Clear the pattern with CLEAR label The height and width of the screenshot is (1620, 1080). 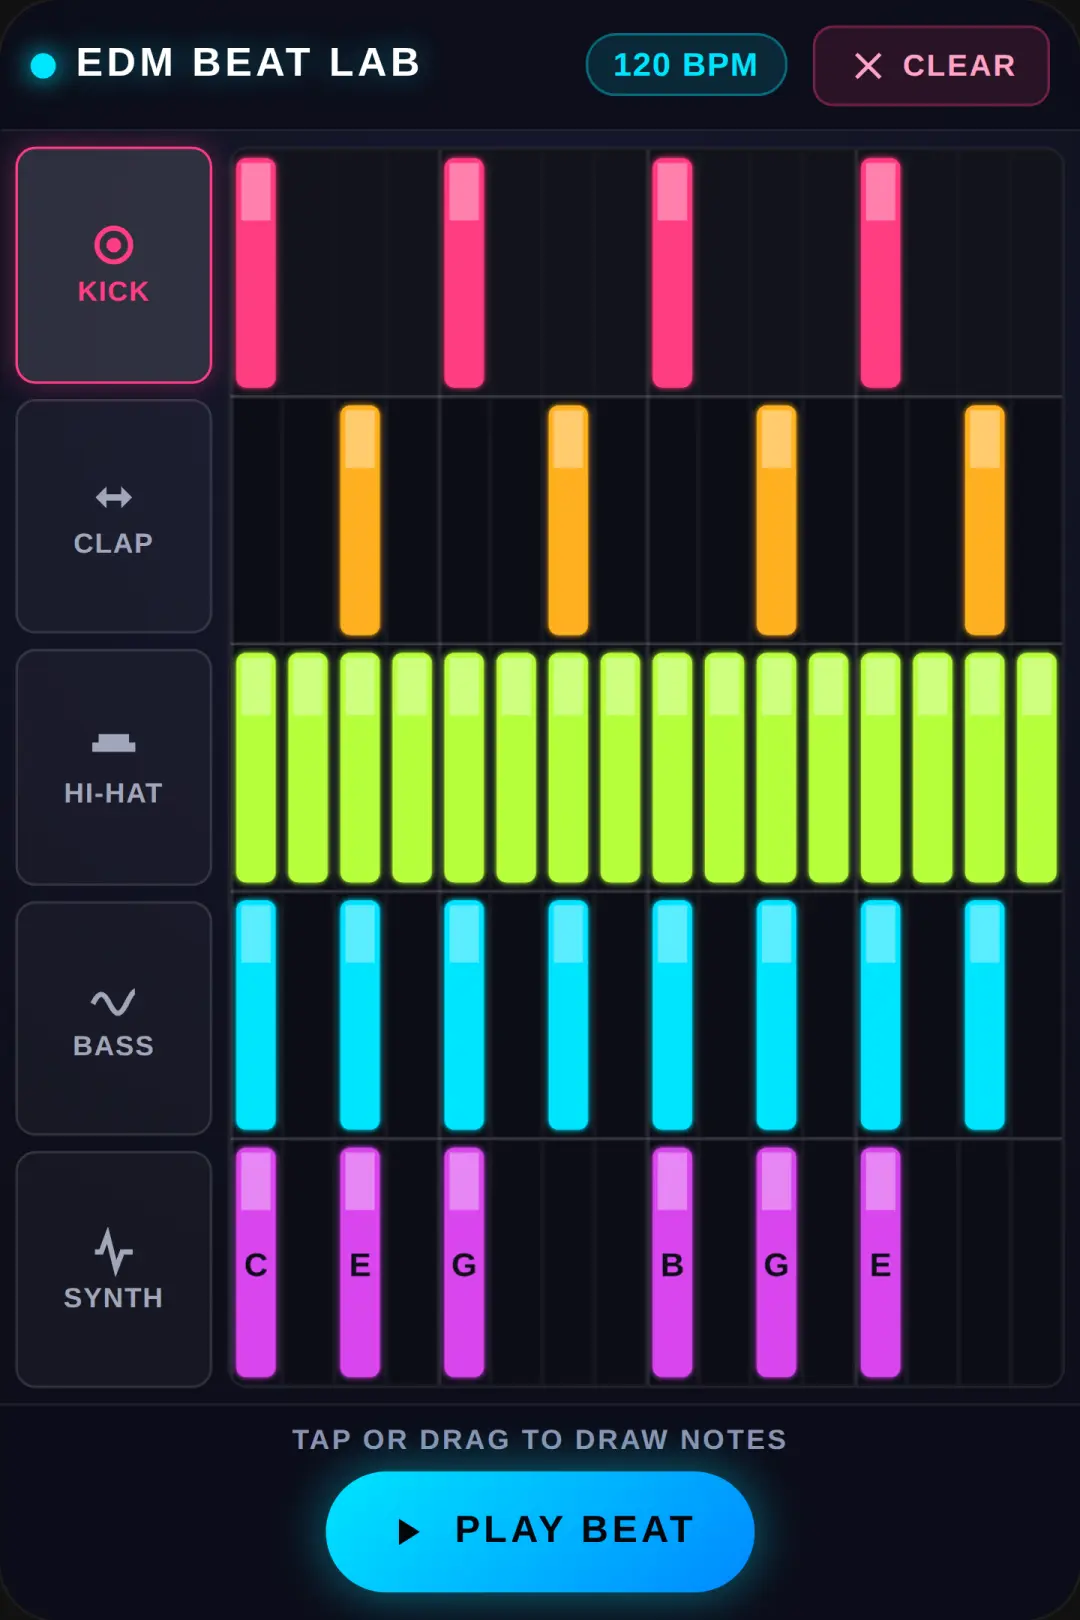pyautogui.click(x=959, y=66)
